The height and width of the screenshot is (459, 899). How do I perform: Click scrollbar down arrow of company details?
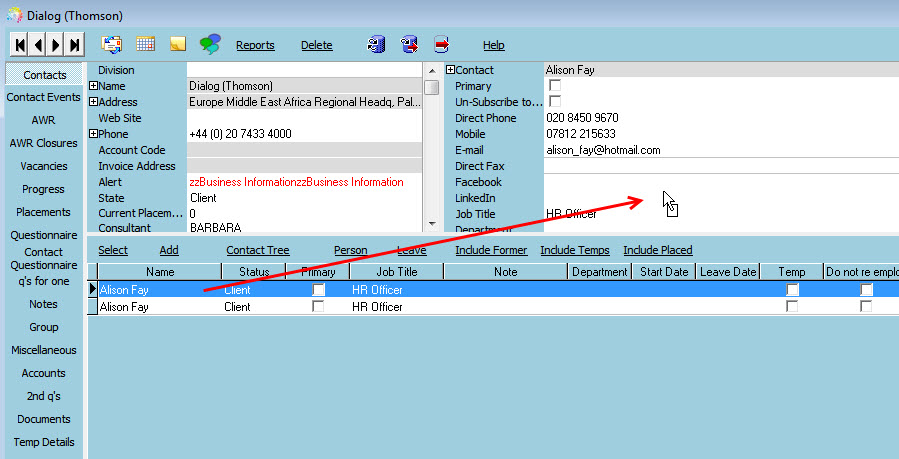(x=432, y=224)
